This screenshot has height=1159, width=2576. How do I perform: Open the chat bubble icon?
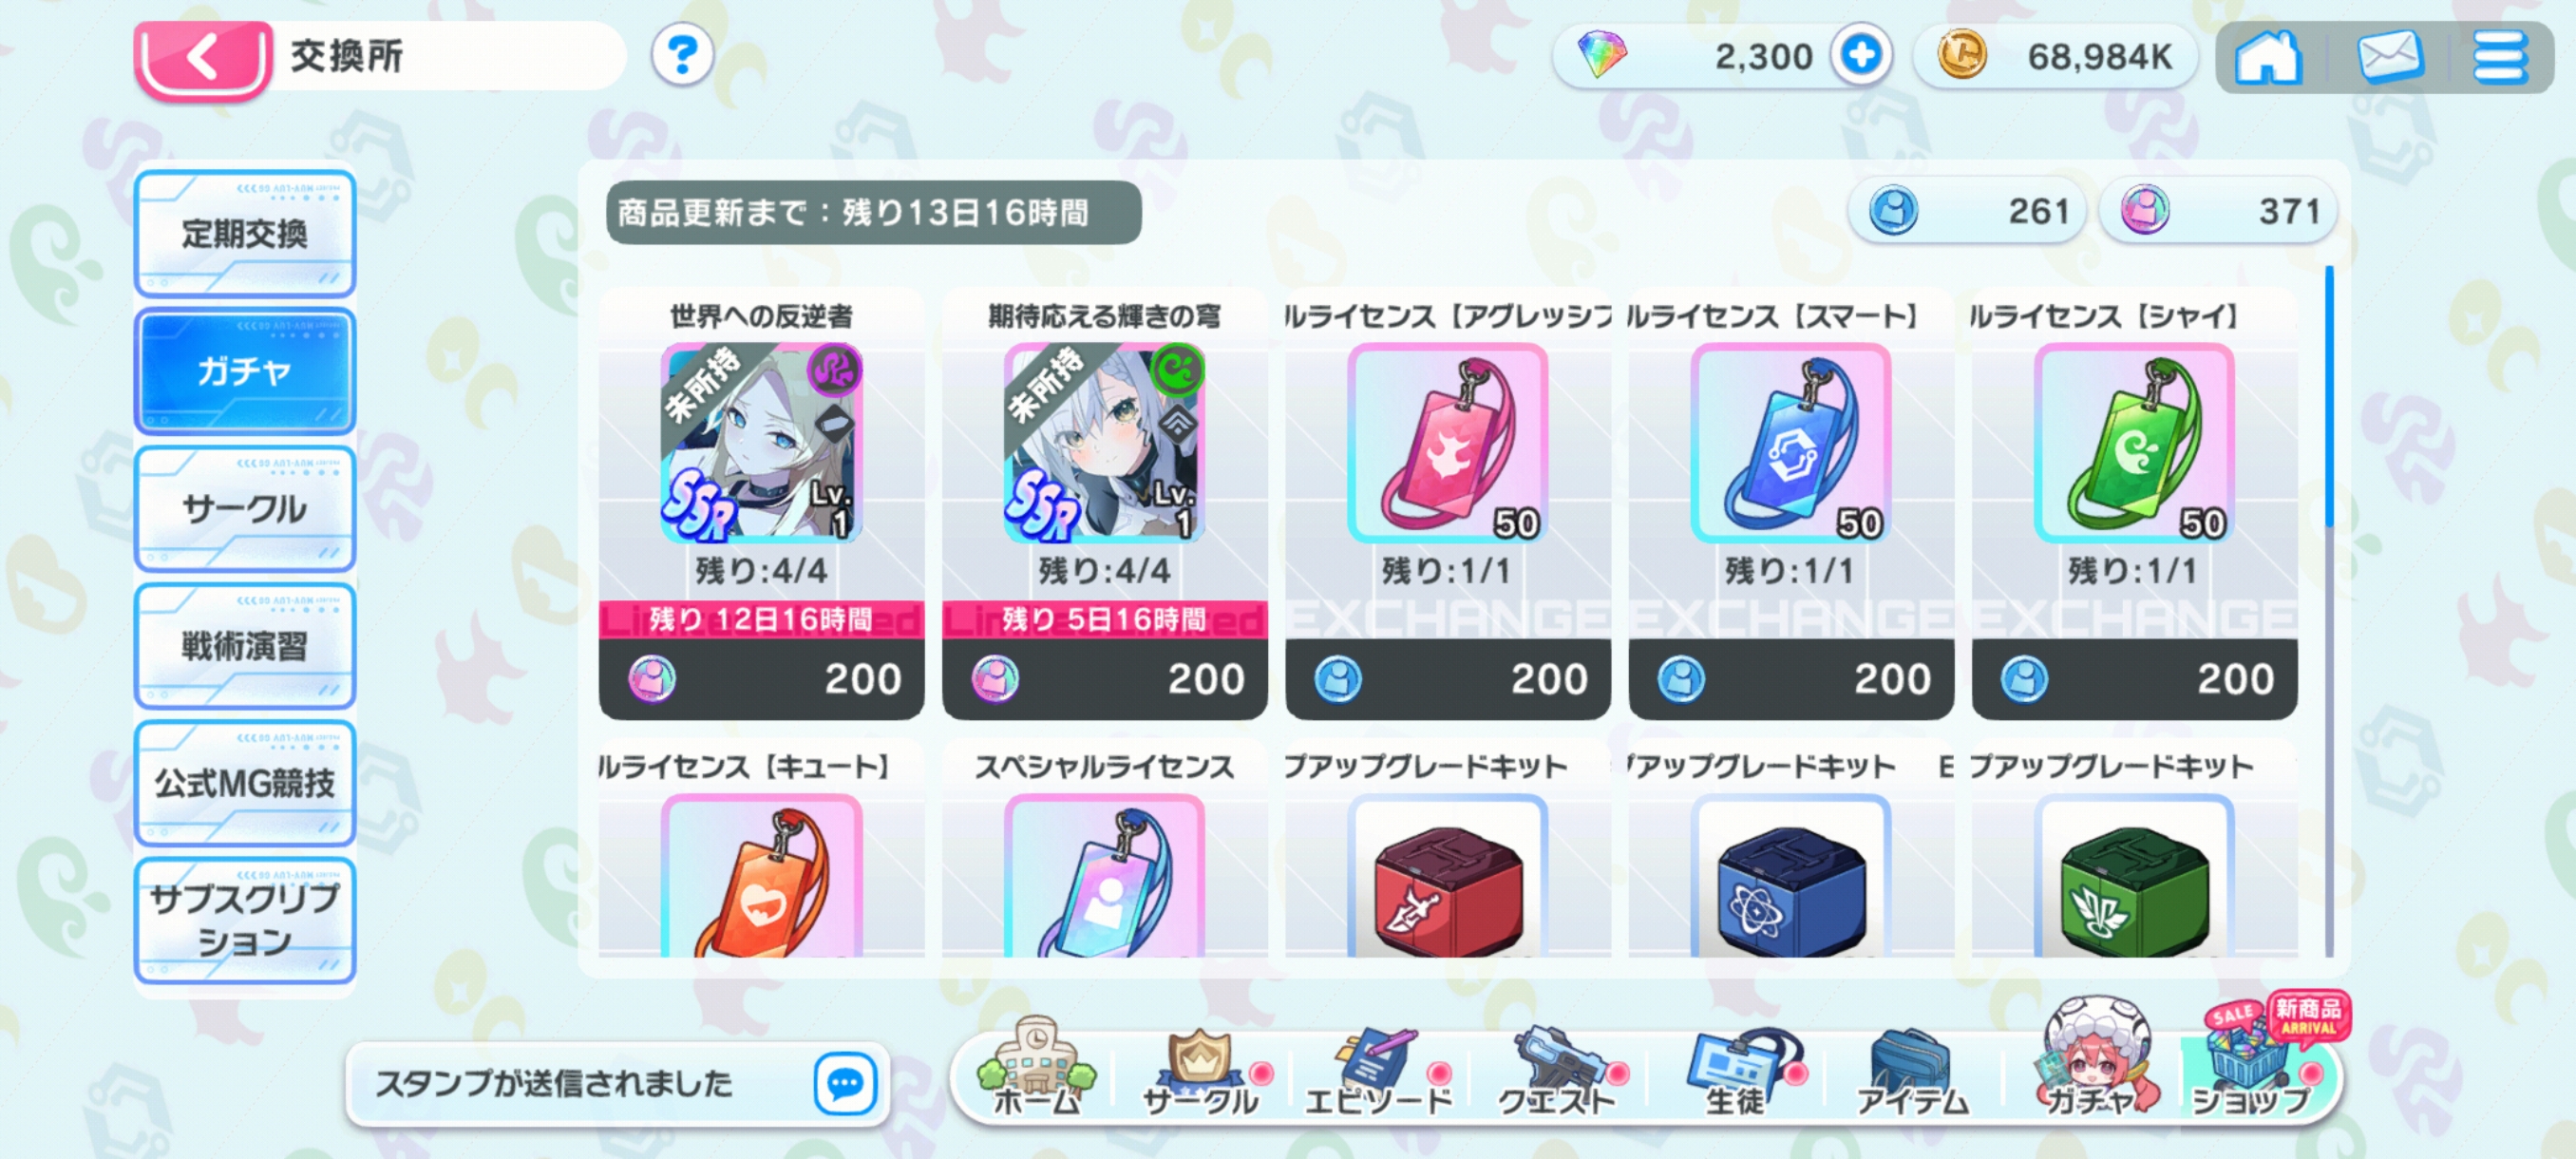tap(845, 1083)
